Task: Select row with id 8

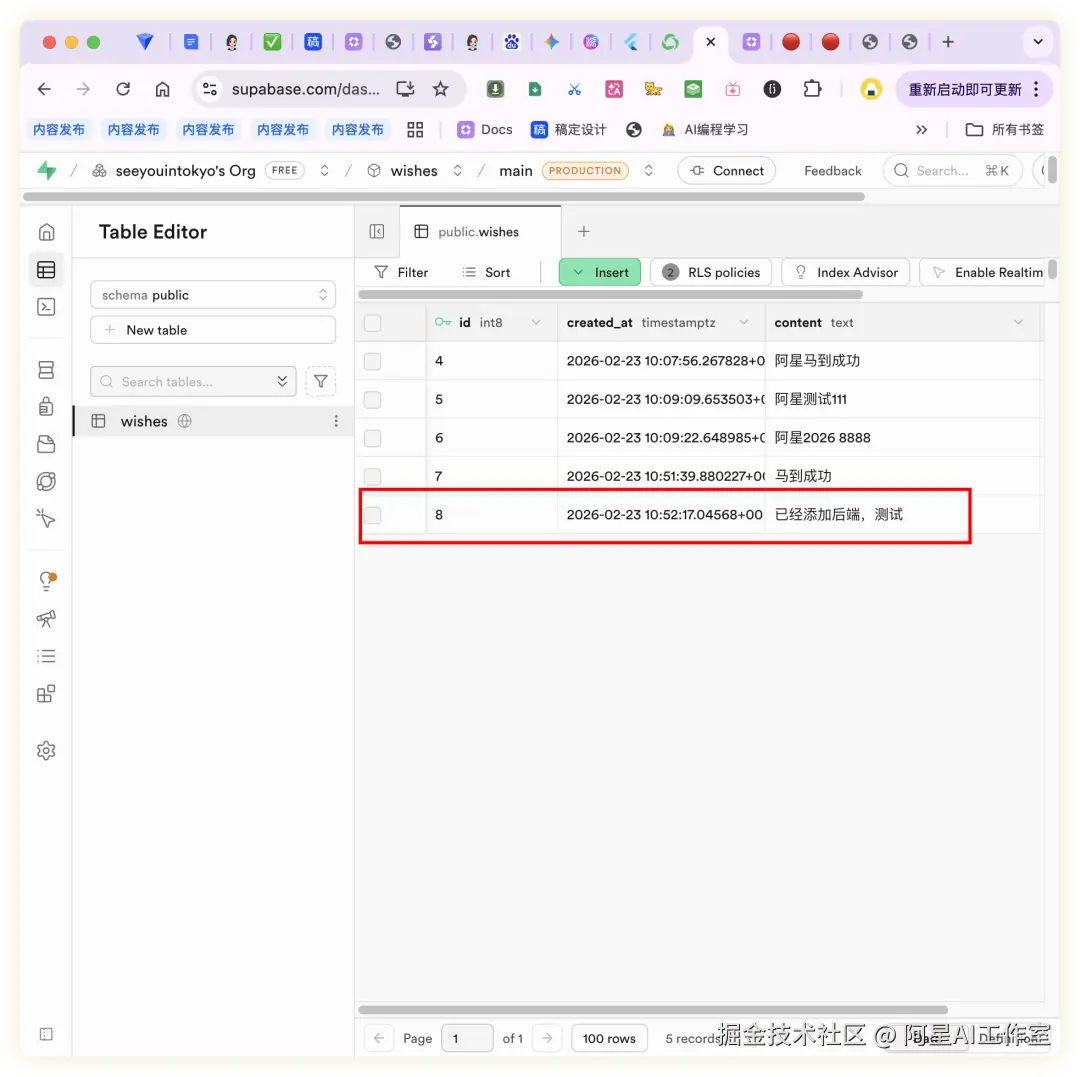Action: tap(373, 514)
